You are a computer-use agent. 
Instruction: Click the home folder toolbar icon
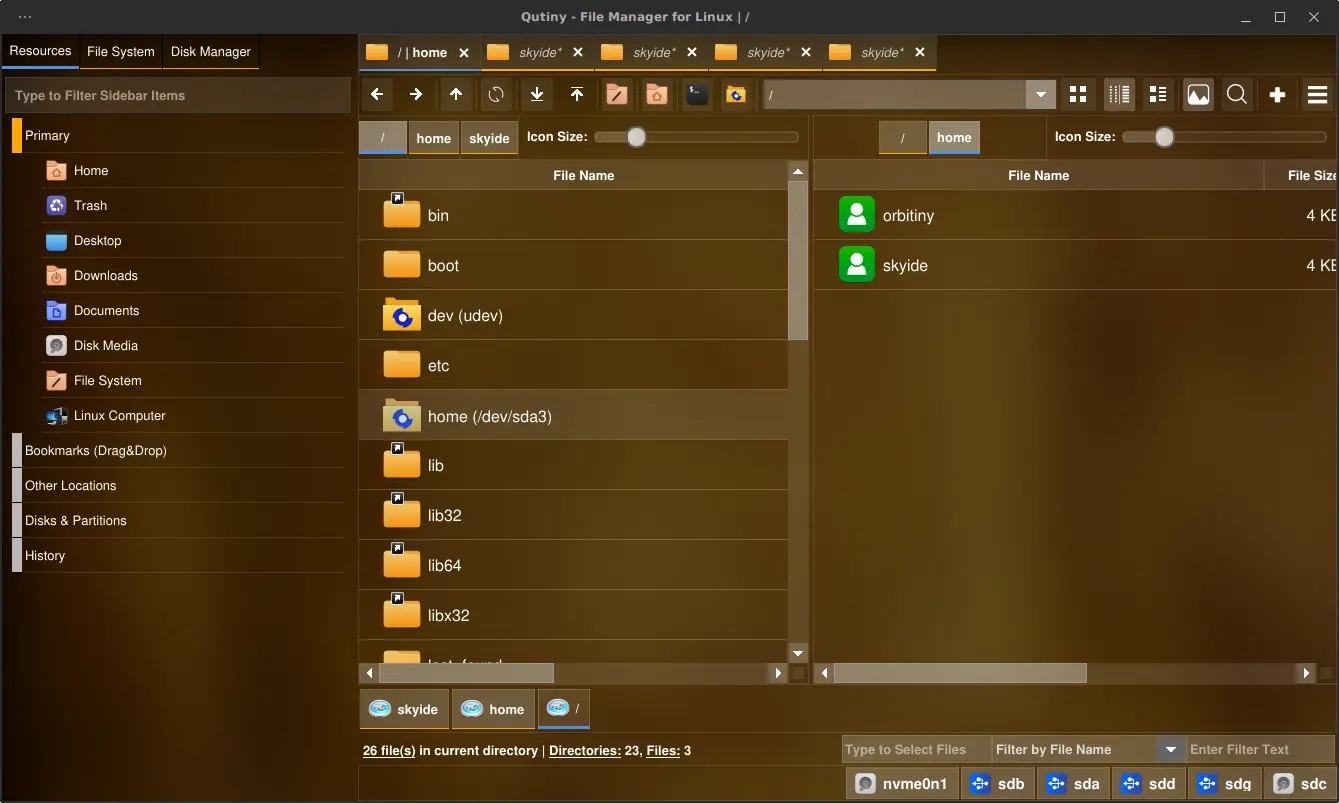(x=656, y=95)
